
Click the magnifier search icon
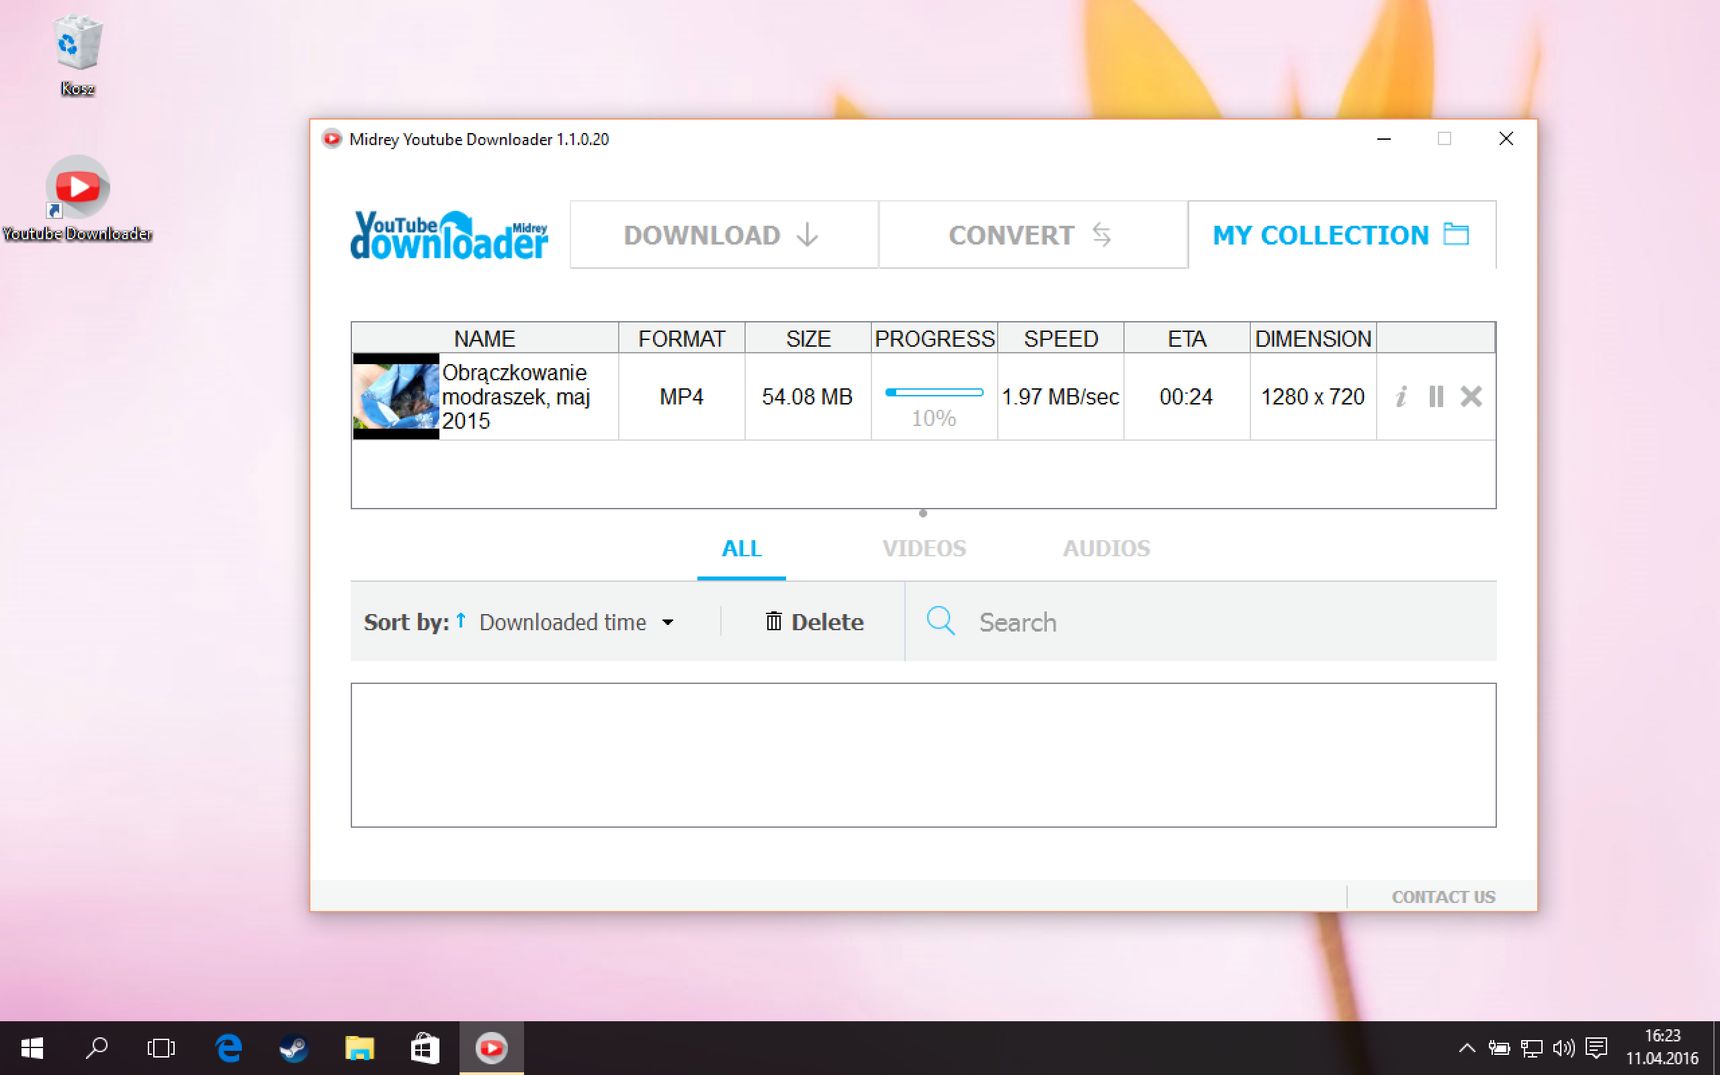tap(941, 621)
